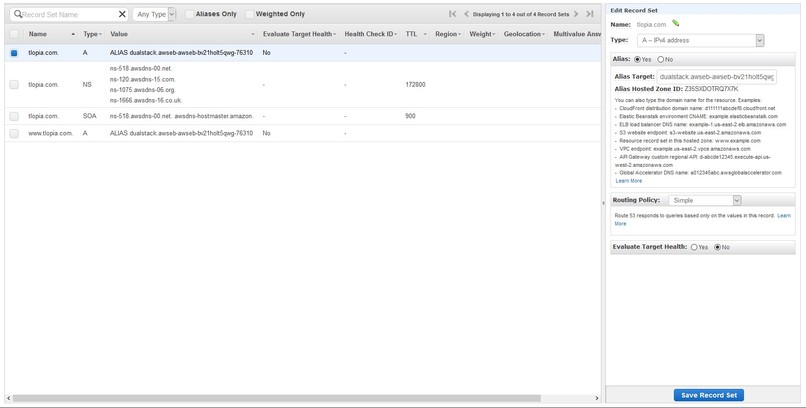Select Evaluate Target Health No radio
806x408 pixels.
[x=718, y=247]
